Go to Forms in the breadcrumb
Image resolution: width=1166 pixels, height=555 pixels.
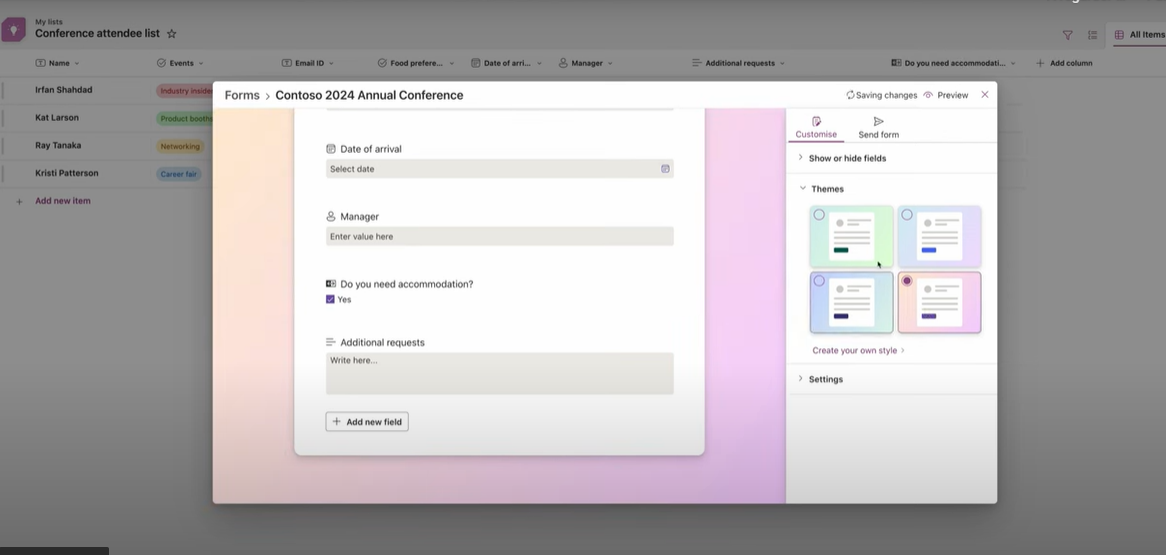tap(242, 95)
